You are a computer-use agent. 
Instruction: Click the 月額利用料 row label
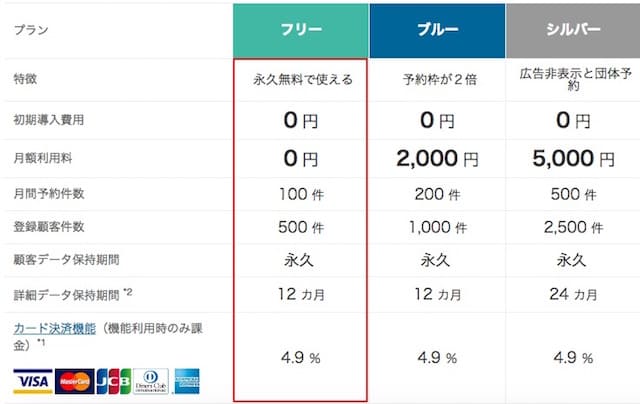[43, 158]
